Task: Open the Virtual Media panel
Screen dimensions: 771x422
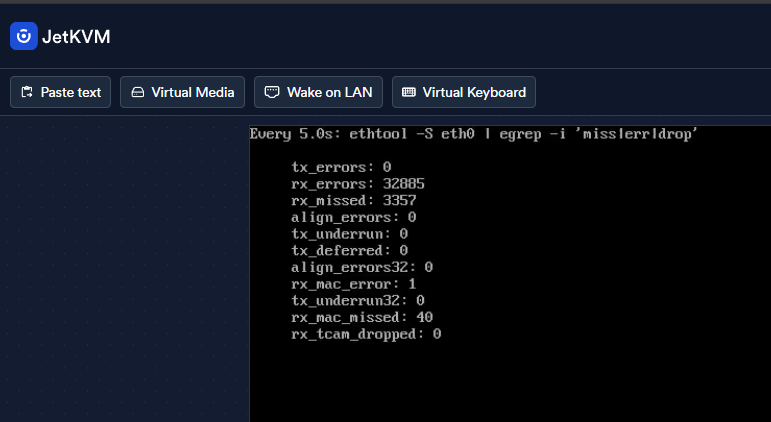Action: pyautogui.click(x=182, y=92)
